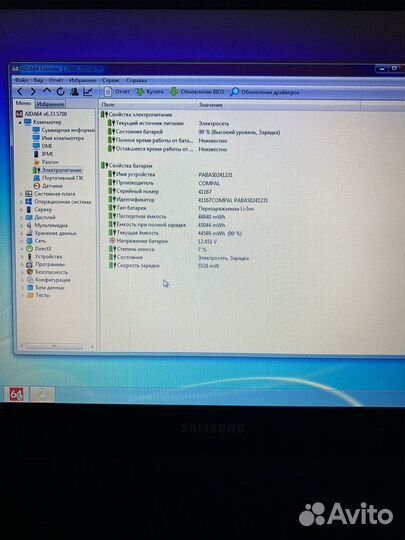Select Безопасность tree item
The width and height of the screenshot is (405, 540).
pos(47,272)
